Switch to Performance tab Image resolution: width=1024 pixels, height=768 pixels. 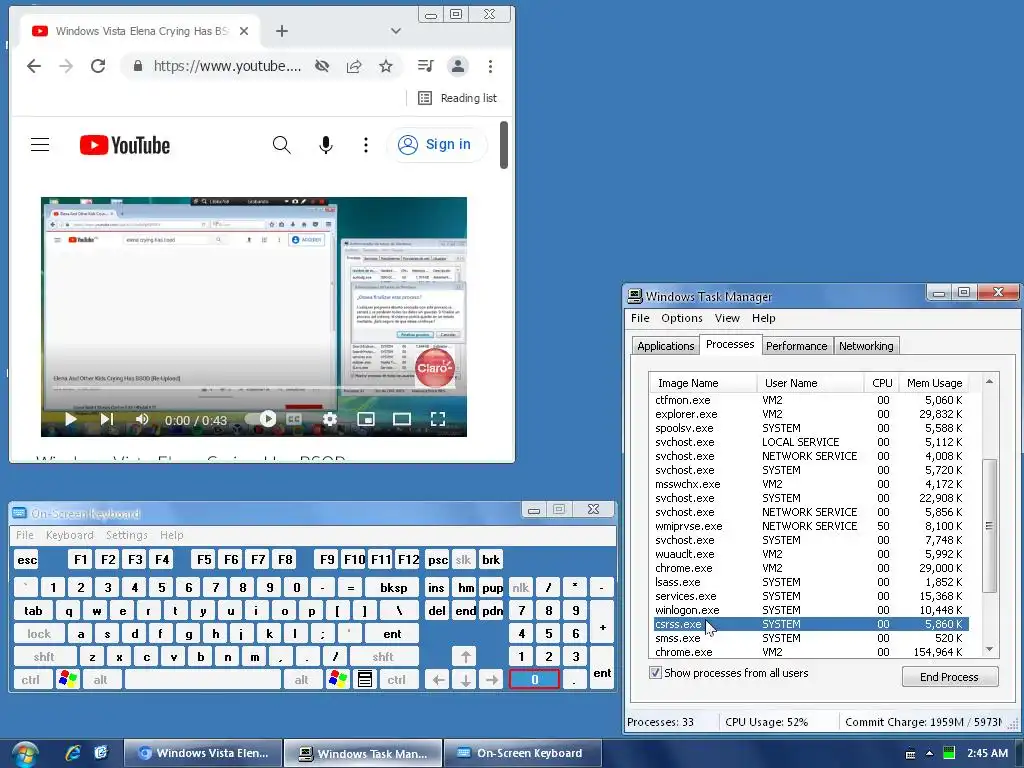796,346
